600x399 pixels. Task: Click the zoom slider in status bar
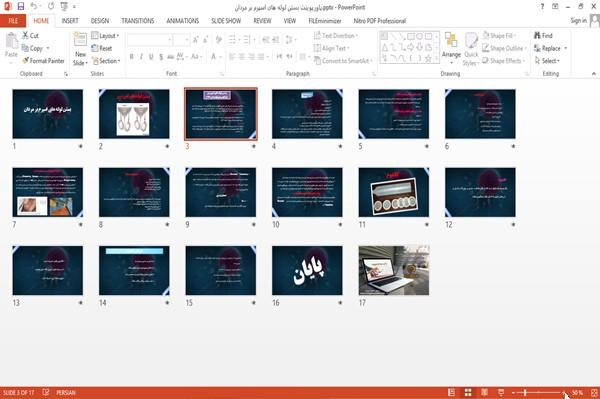coord(538,392)
